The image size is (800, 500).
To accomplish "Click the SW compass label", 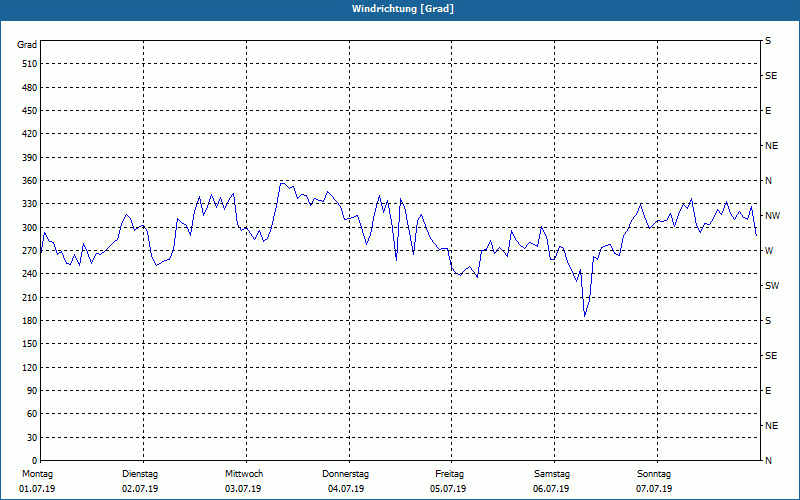I will tap(772, 286).
